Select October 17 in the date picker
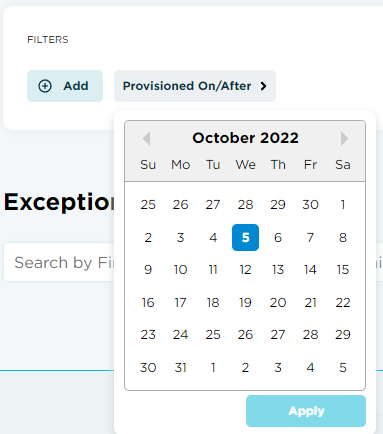 [x=180, y=303]
